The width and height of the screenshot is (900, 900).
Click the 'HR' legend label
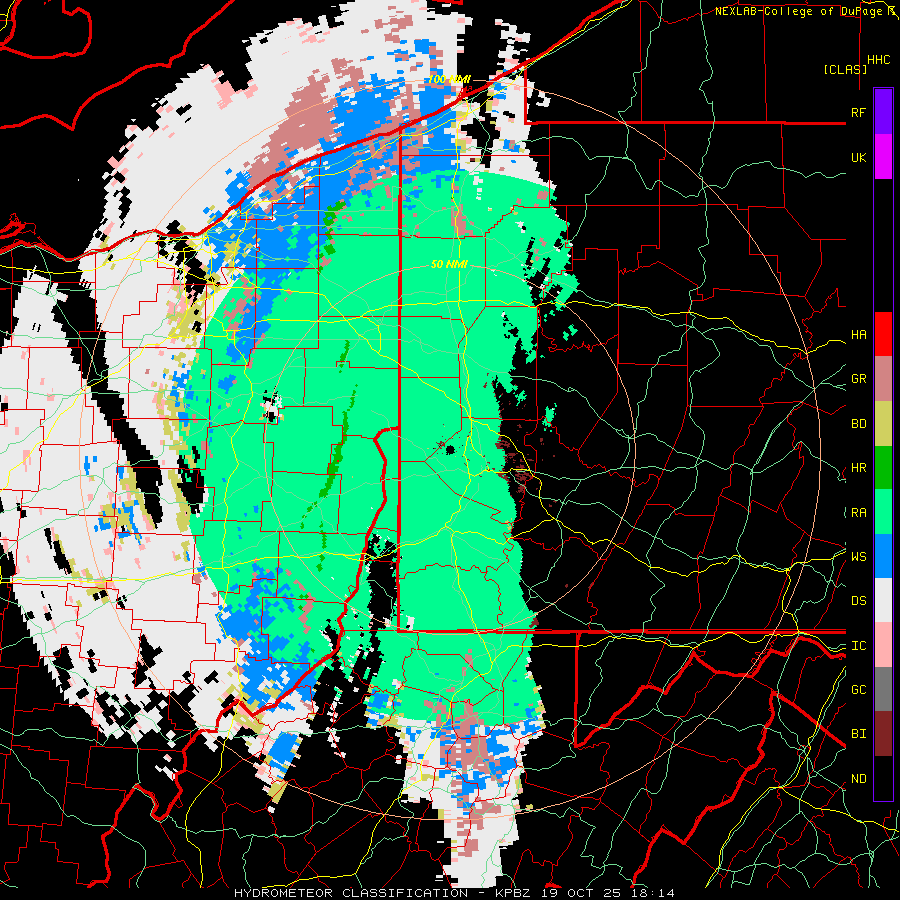click(x=858, y=468)
